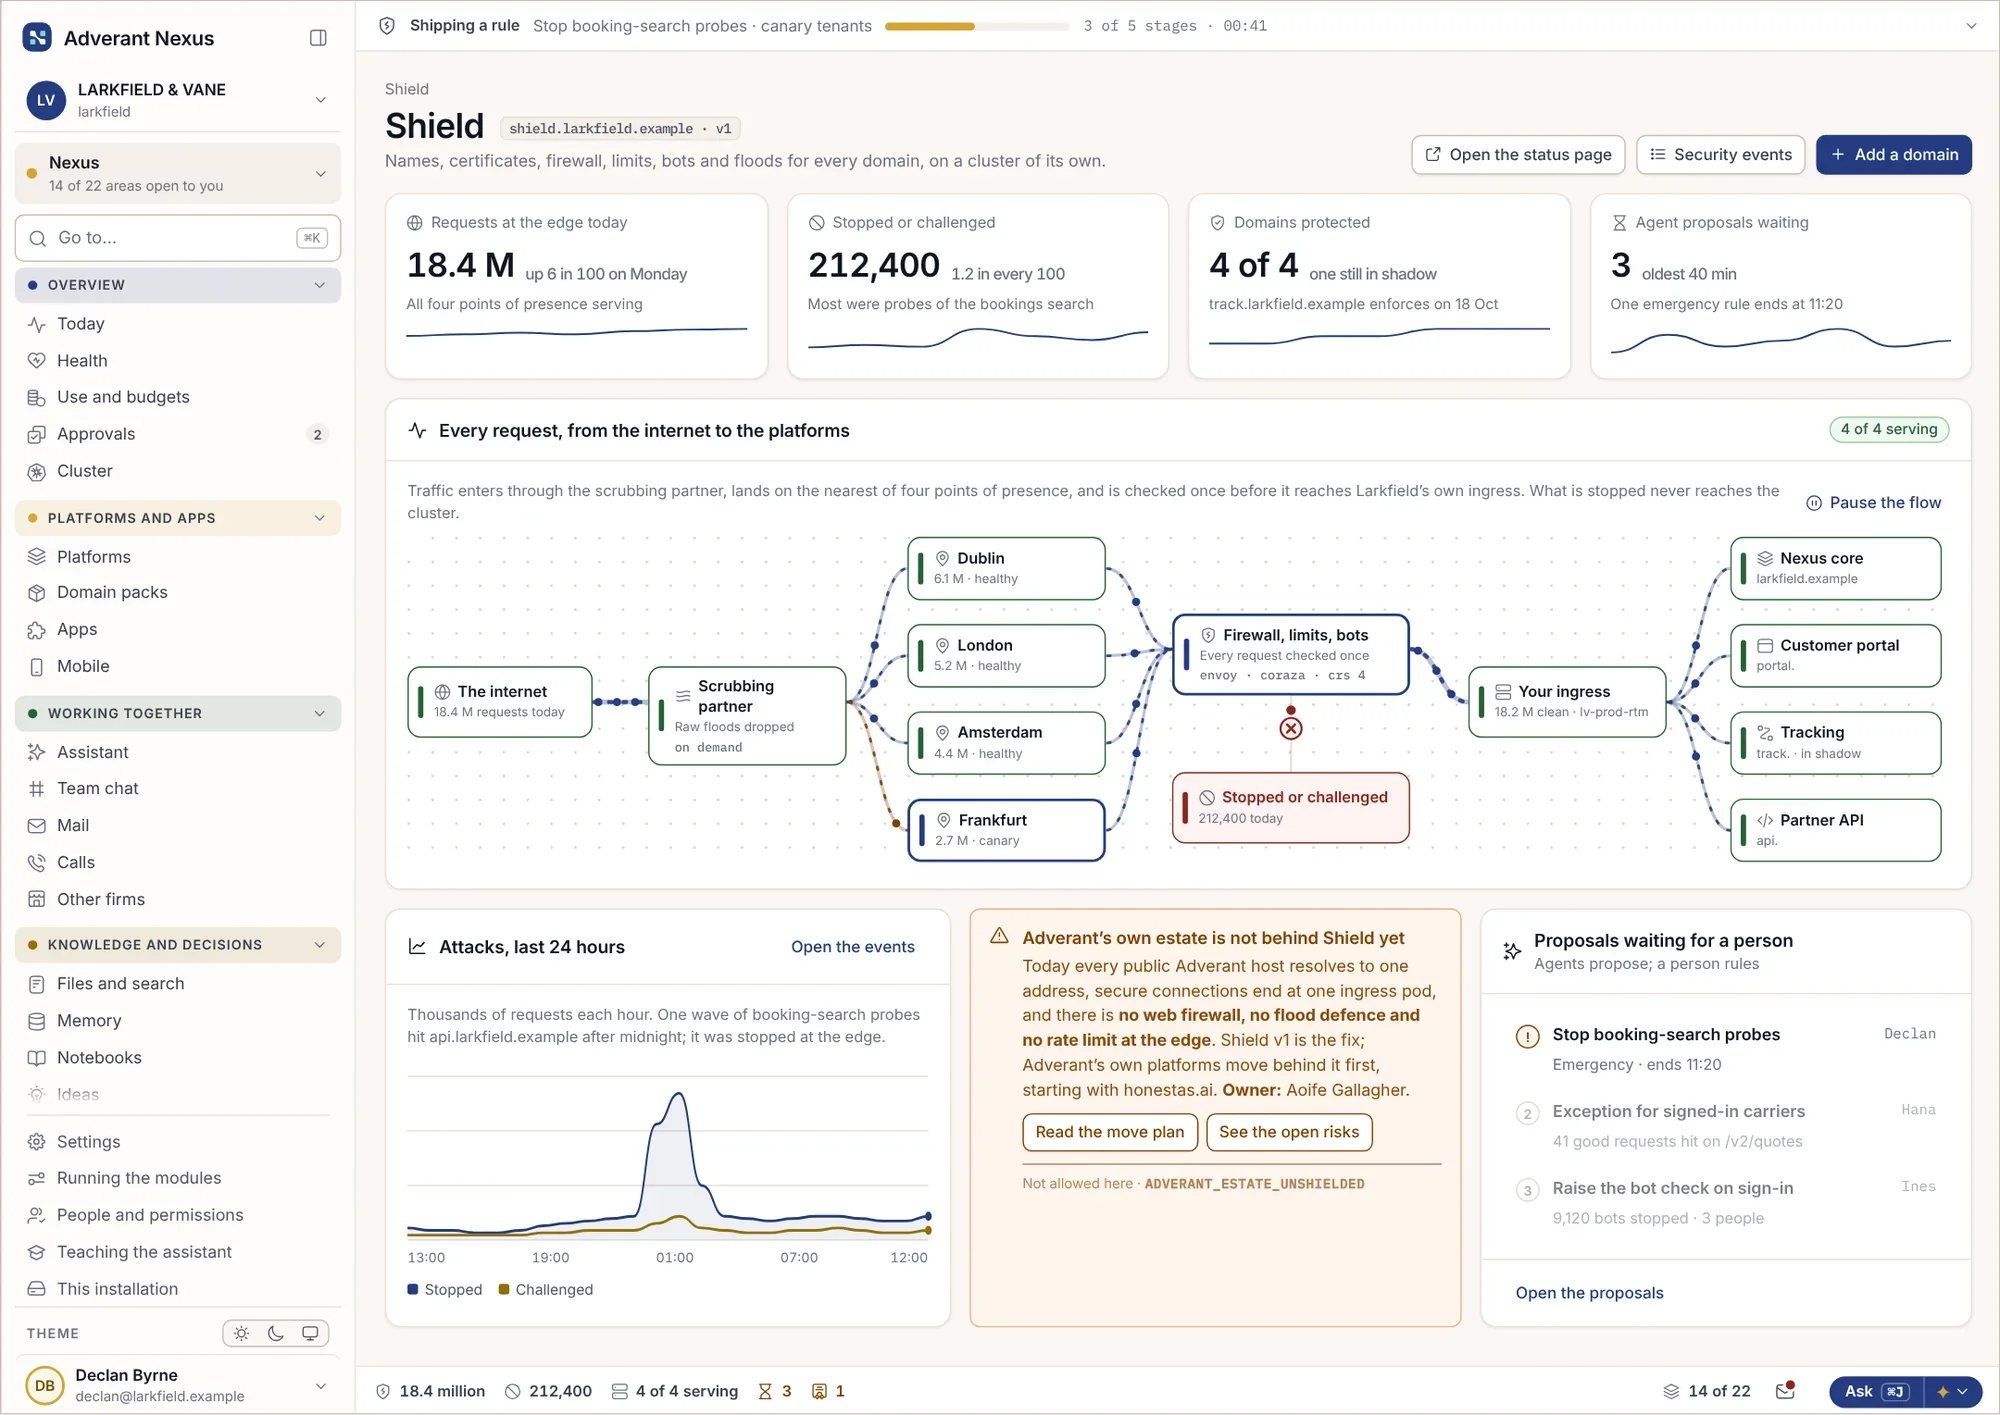Viewport: 2000px width, 1415px height.
Task: Focus the Go to search field
Action: [177, 238]
